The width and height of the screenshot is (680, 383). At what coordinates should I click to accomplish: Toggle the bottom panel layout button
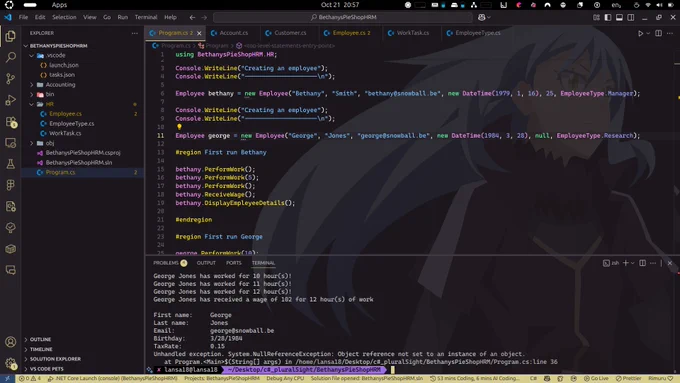[619, 17]
